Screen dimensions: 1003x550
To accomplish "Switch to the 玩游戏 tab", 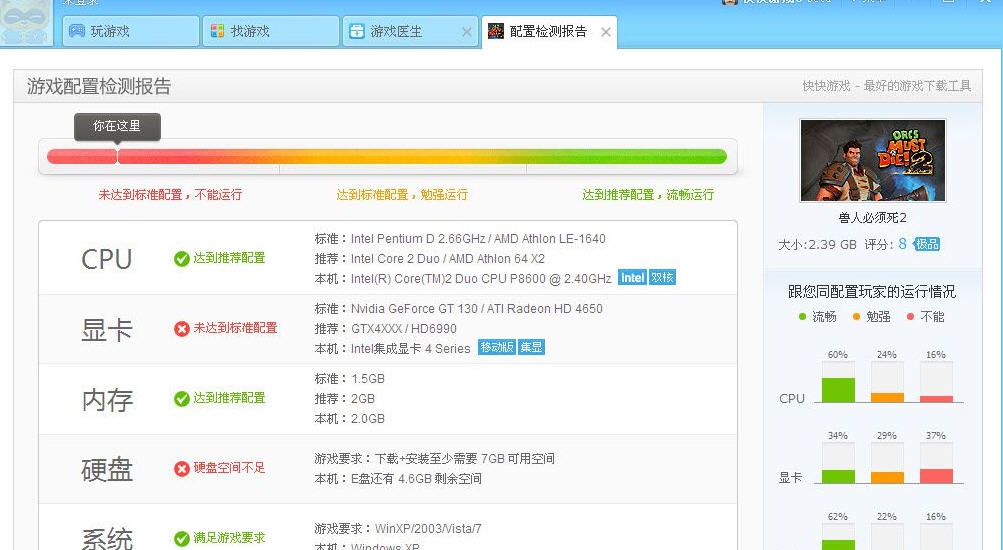I will click(130, 31).
